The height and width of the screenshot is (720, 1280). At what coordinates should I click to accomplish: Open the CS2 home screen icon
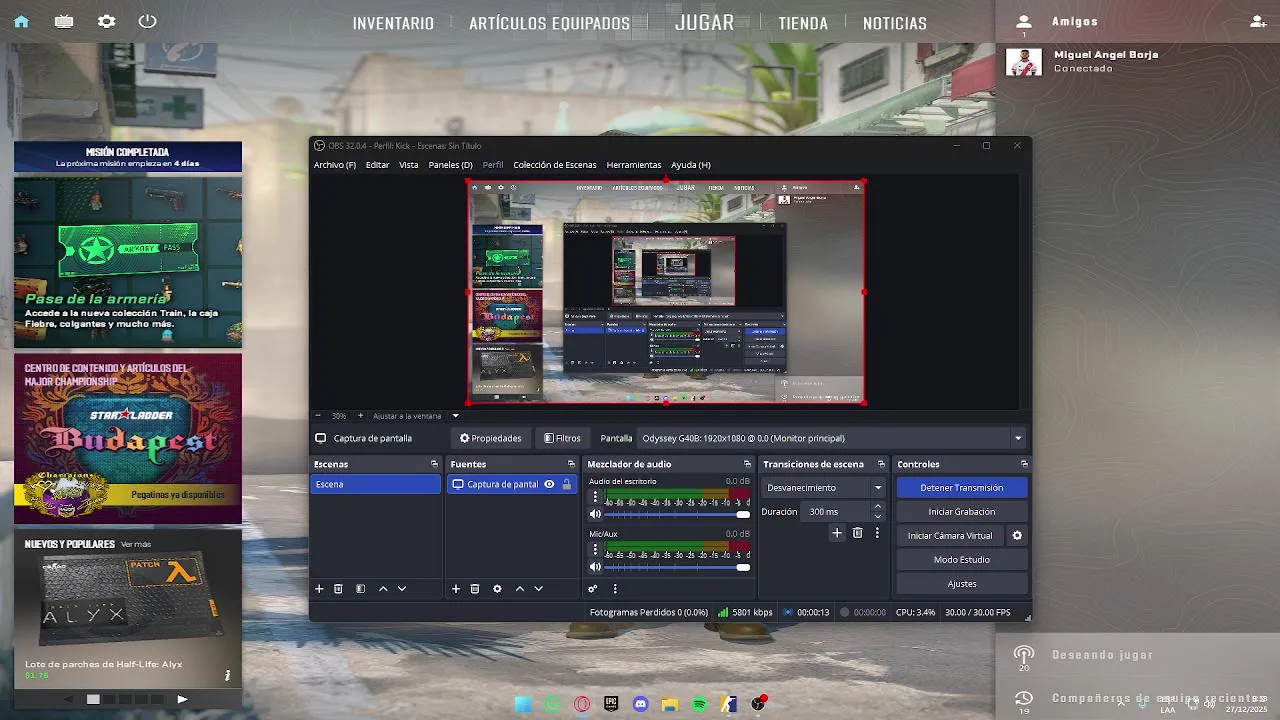point(21,21)
